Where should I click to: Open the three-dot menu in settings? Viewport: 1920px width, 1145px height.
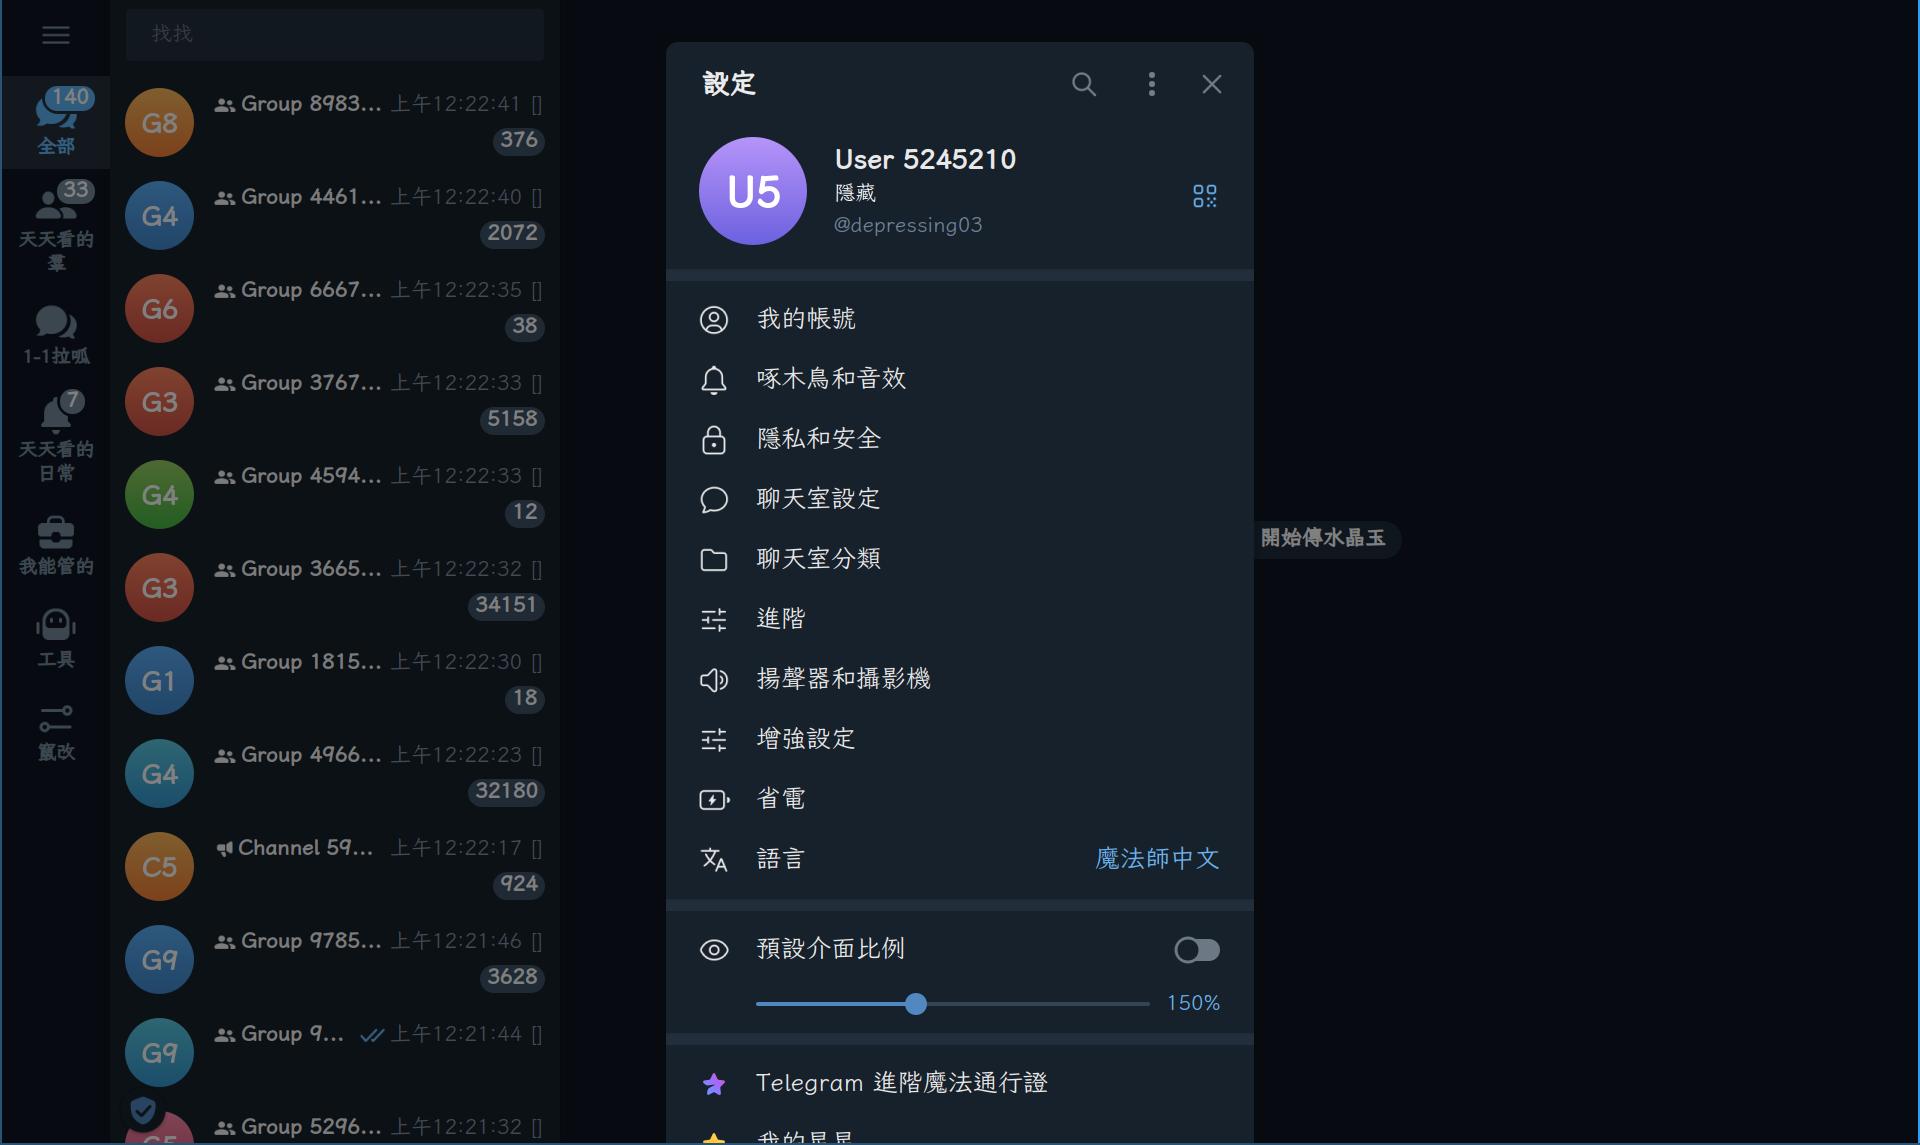tap(1151, 84)
